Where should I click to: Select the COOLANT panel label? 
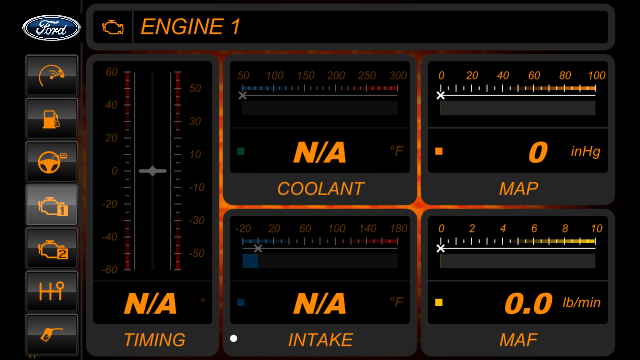(x=320, y=189)
